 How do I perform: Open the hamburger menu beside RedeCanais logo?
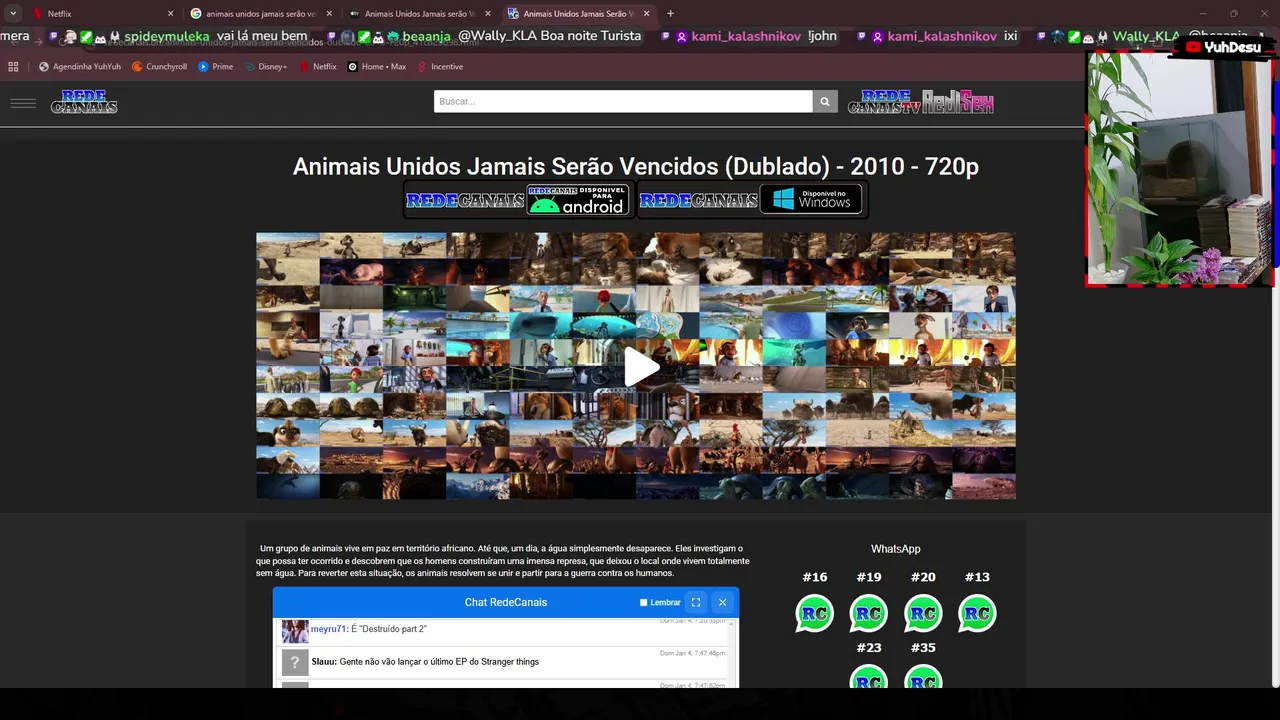click(23, 102)
